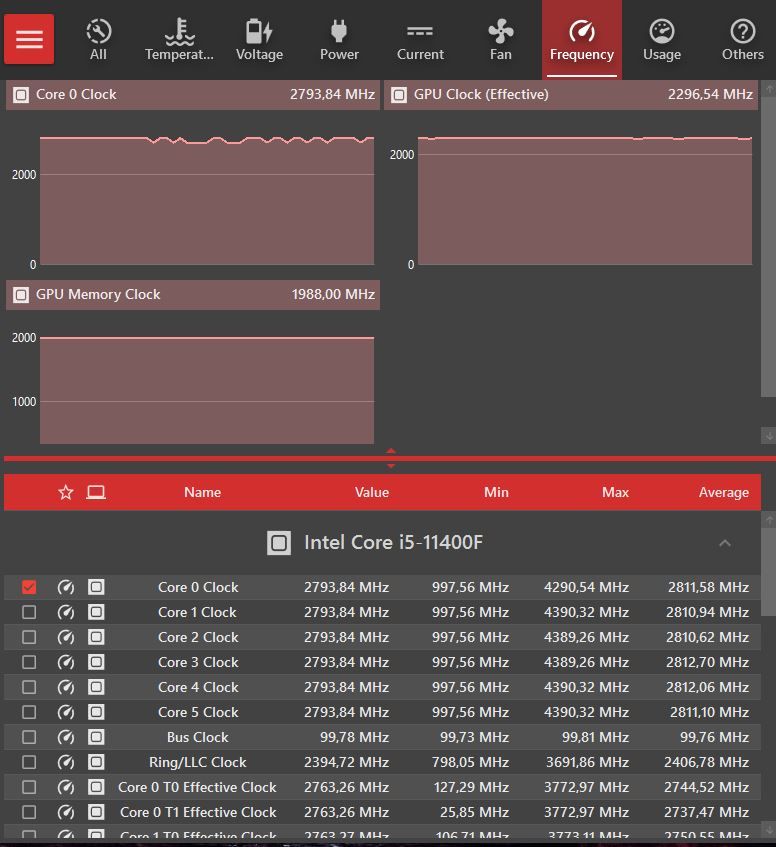Click the gauge icon on Core 0 Clock row
Screen dimensions: 776x847
tap(66, 587)
